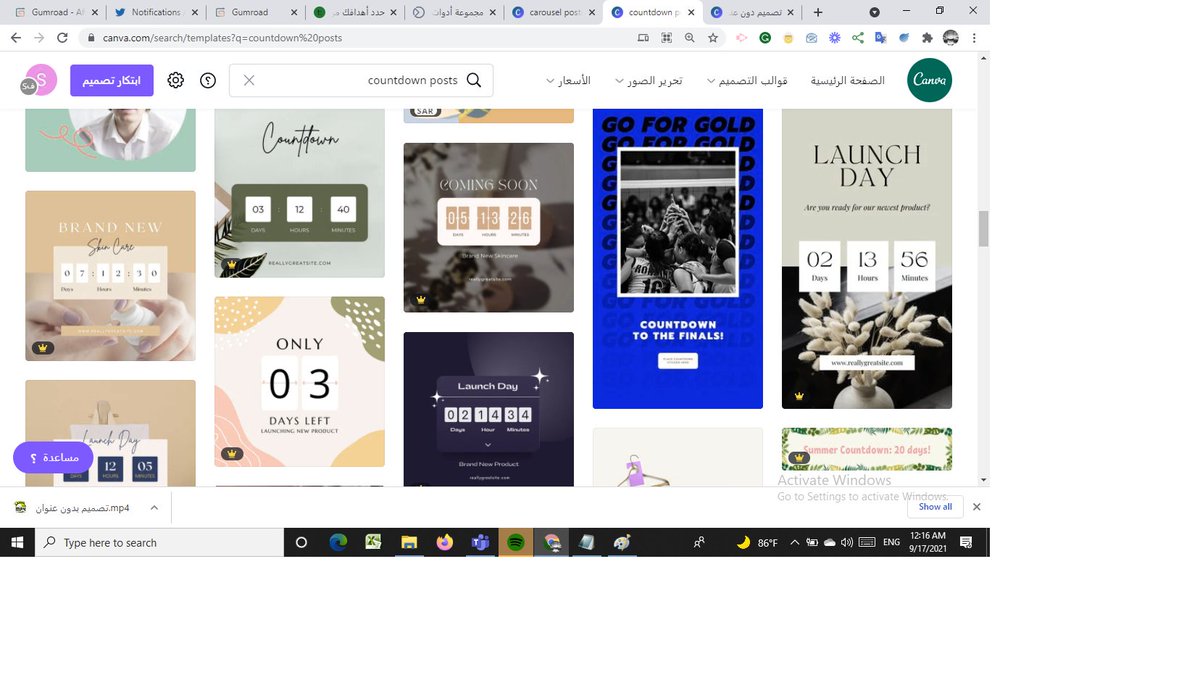Viewport: 1200px width, 696px height.
Task: Open a new Chrome tab with plus button
Action: [x=818, y=12]
